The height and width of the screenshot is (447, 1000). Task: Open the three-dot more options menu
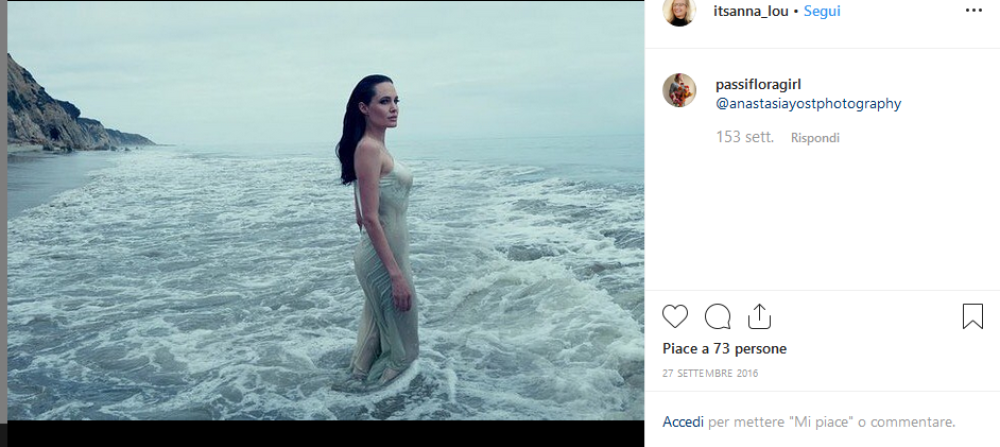pos(973,11)
